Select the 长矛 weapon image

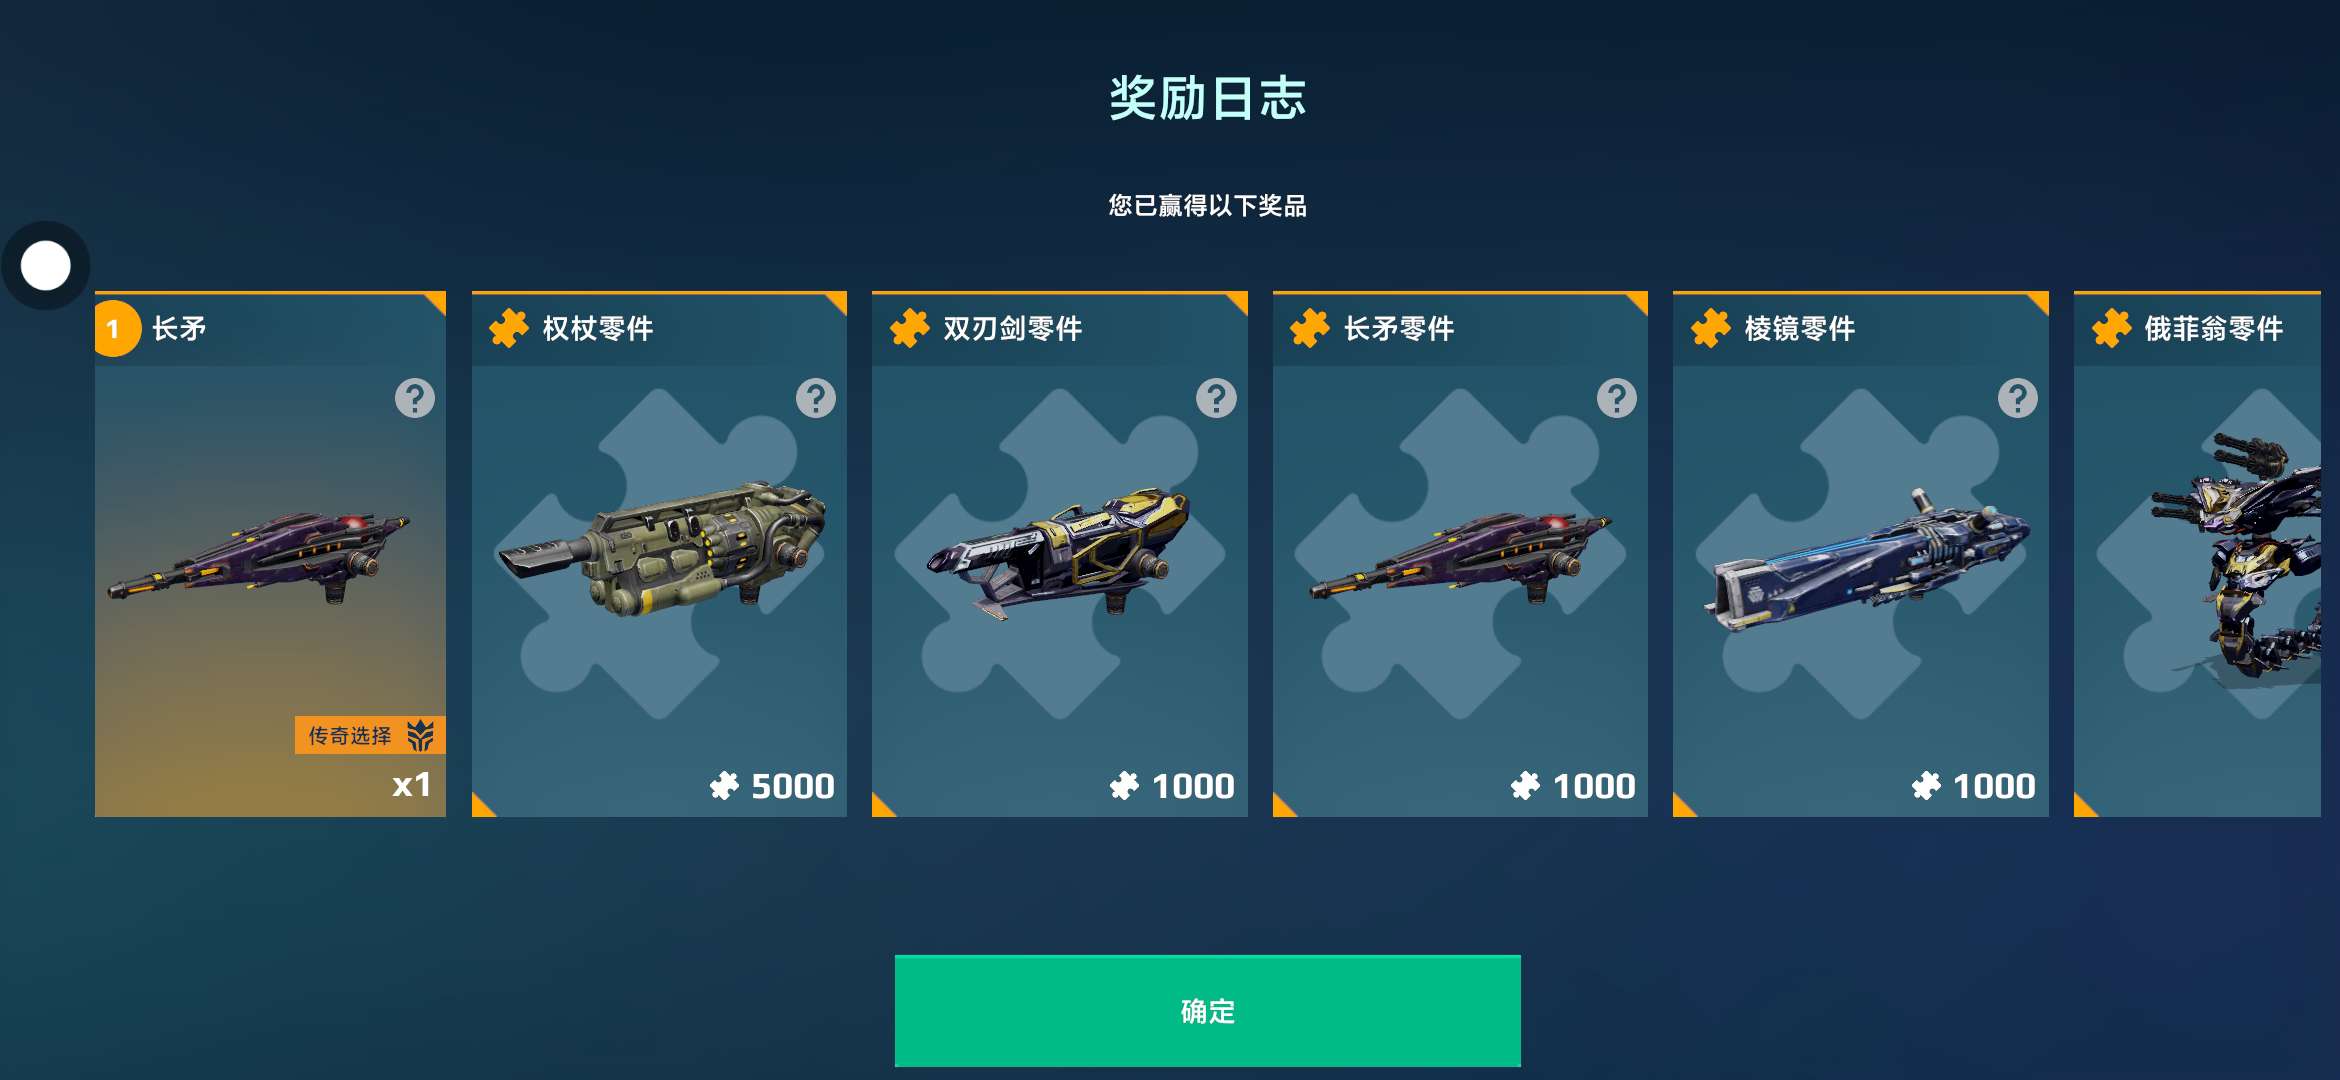click(258, 557)
